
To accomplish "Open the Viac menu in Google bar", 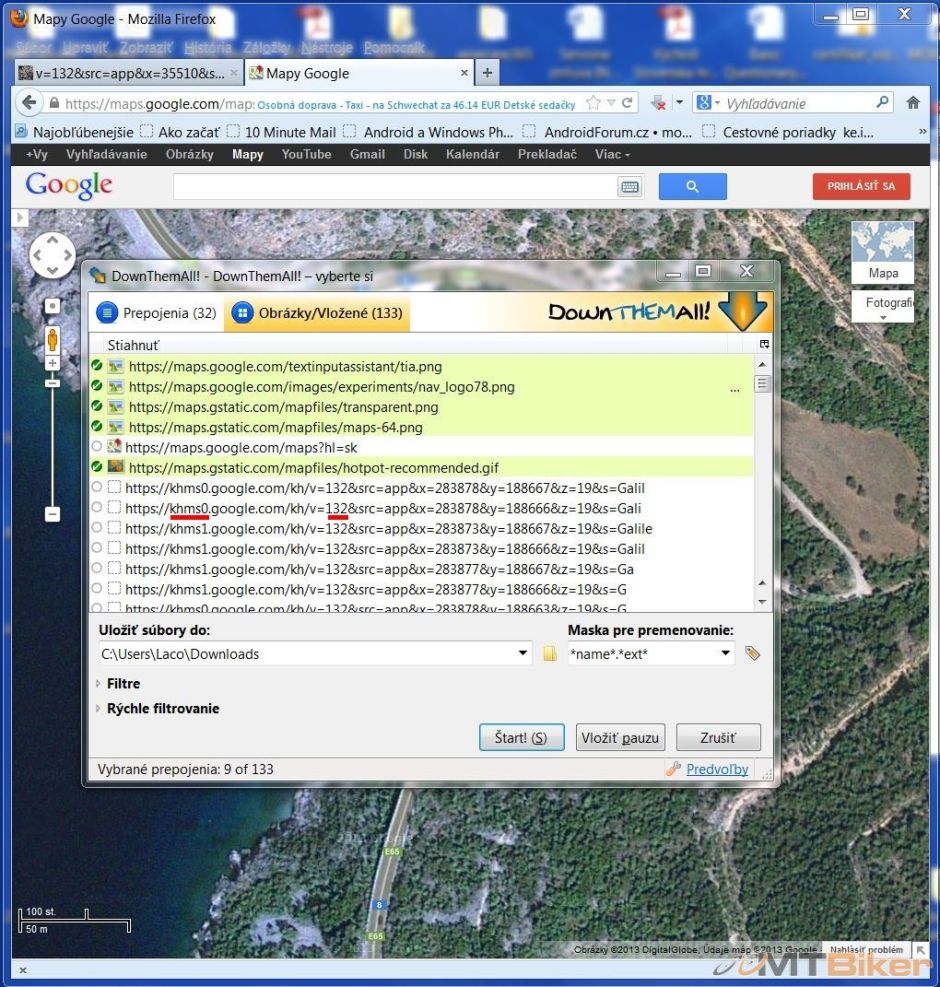I will click(612, 154).
